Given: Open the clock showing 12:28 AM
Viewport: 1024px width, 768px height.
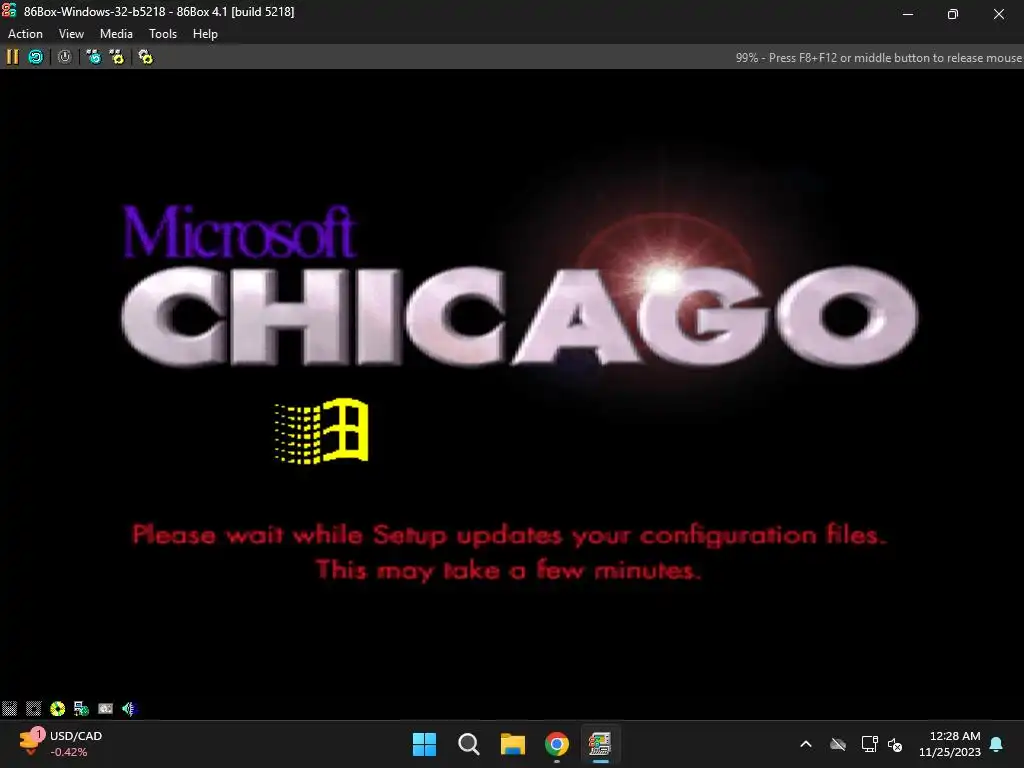Looking at the screenshot, I should (x=950, y=744).
